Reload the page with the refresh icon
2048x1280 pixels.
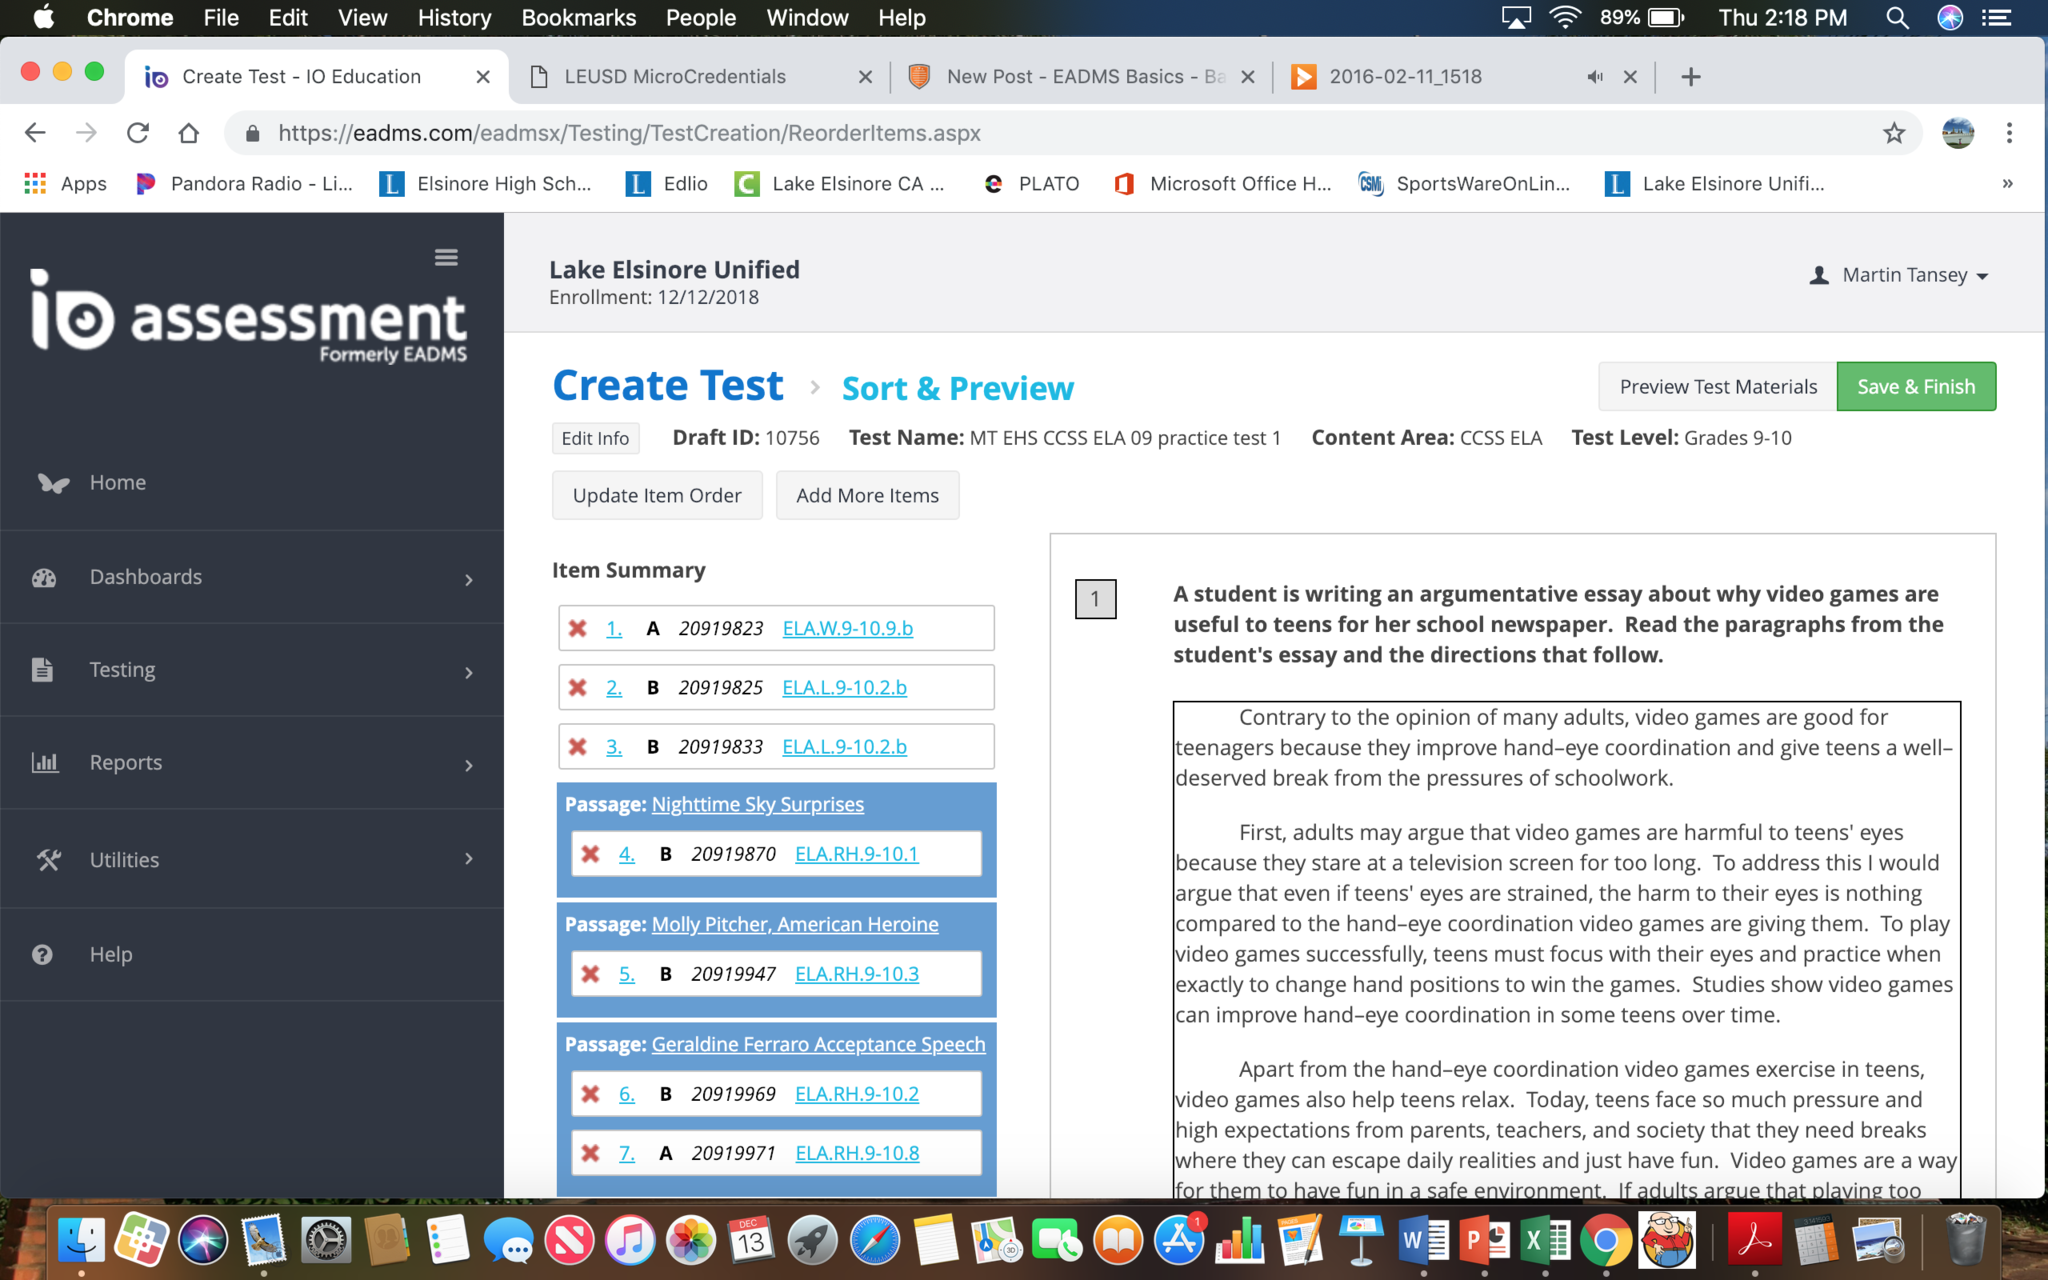pyautogui.click(x=138, y=133)
